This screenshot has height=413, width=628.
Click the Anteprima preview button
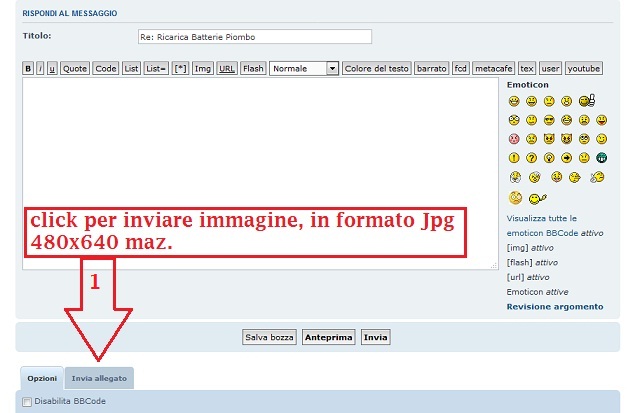click(x=328, y=337)
